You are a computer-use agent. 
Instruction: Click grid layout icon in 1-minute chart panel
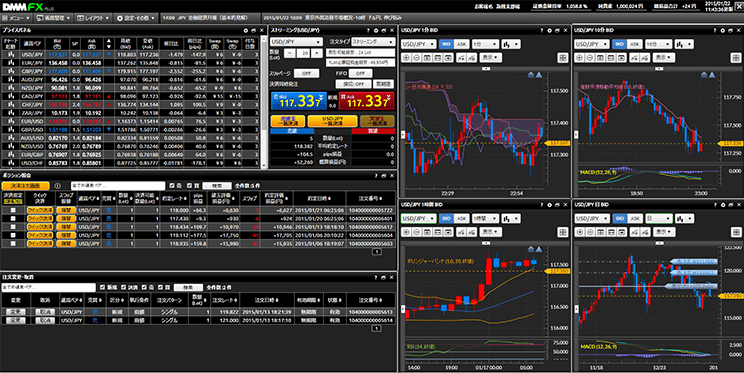coord(562,58)
